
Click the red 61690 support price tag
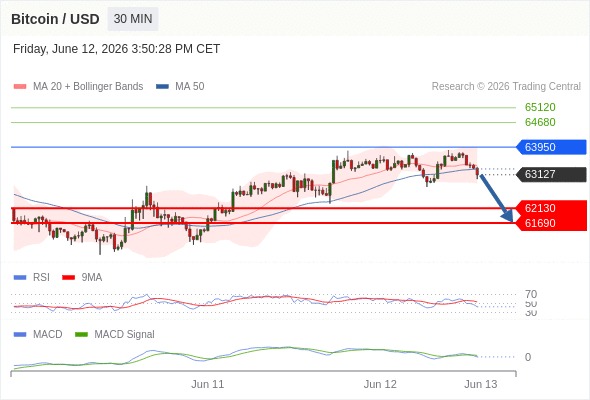click(551, 223)
